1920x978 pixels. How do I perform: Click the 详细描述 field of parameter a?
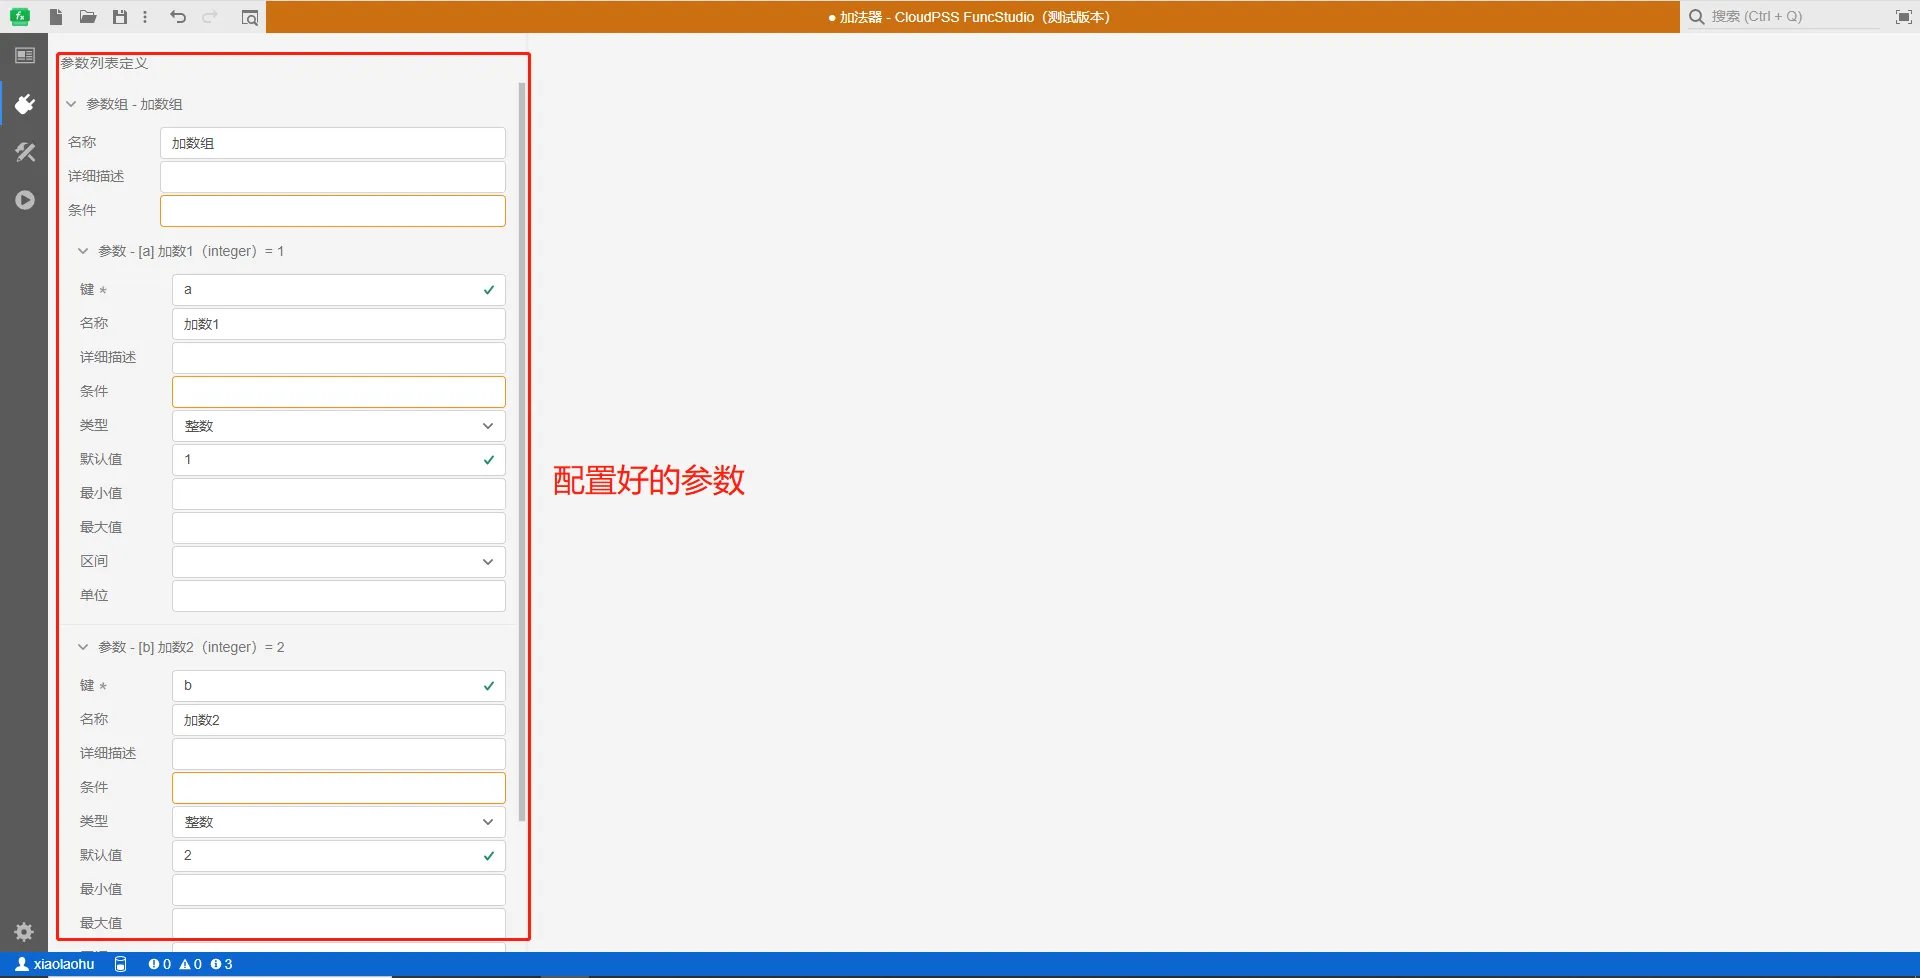point(339,358)
